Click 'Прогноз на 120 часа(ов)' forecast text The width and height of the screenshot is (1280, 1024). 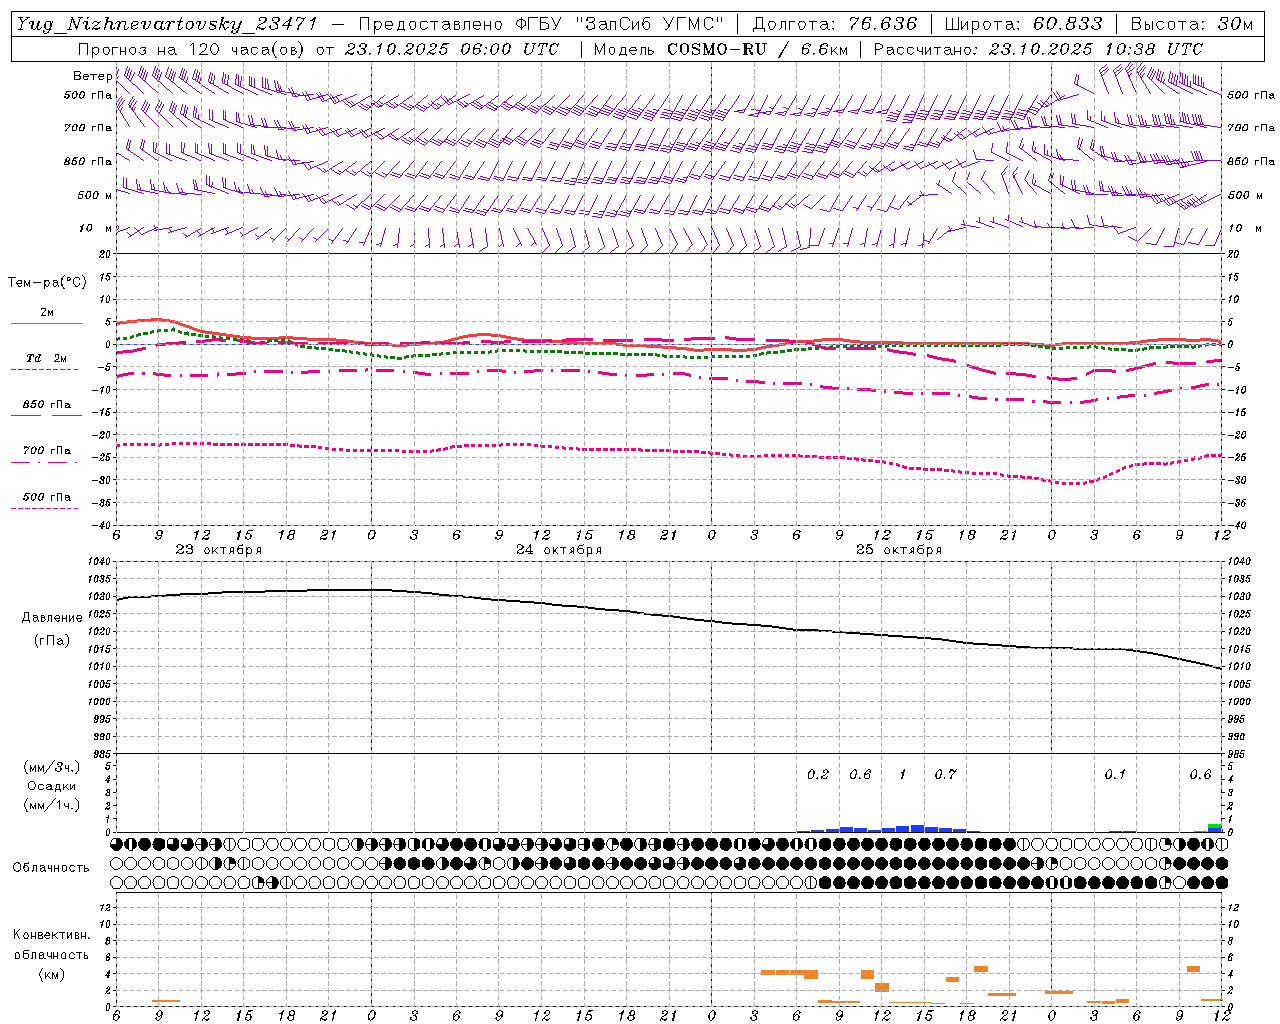192,49
